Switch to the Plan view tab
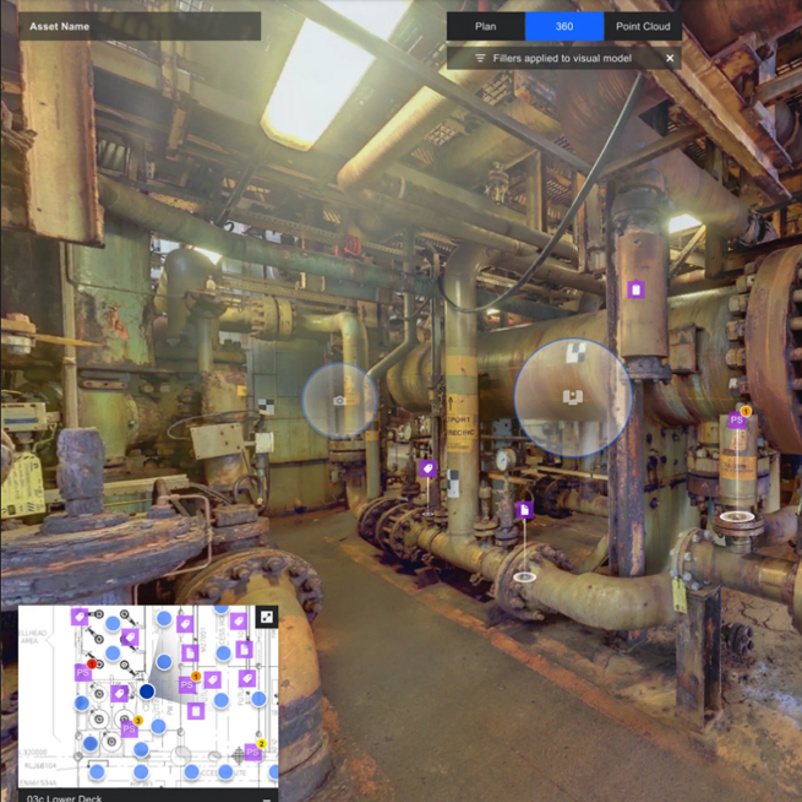Viewport: 802px width, 802px height. [485, 26]
